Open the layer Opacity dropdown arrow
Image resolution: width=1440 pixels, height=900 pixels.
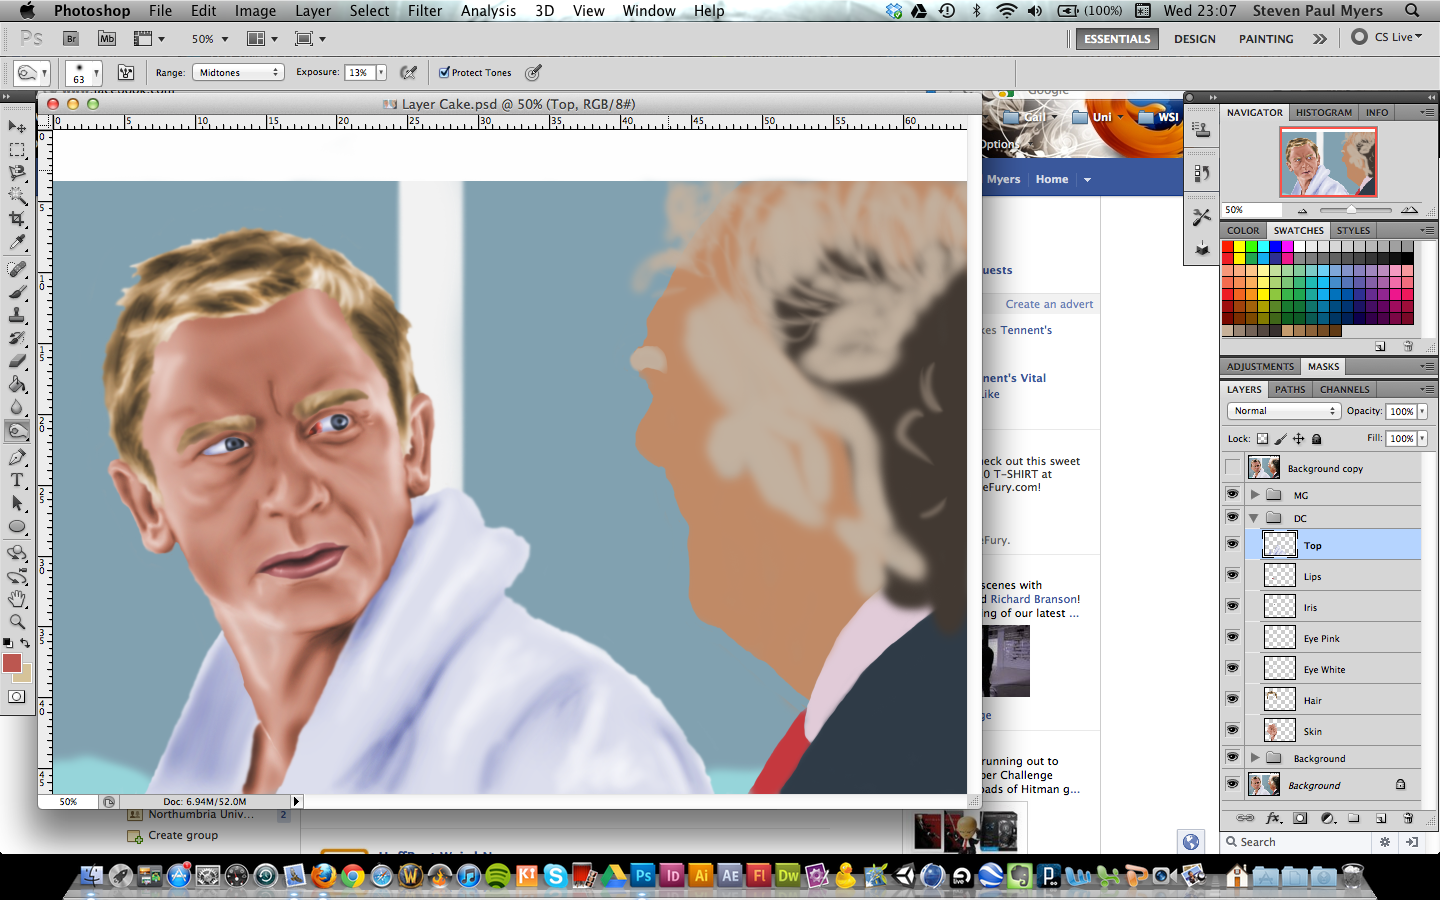[x=1422, y=411]
